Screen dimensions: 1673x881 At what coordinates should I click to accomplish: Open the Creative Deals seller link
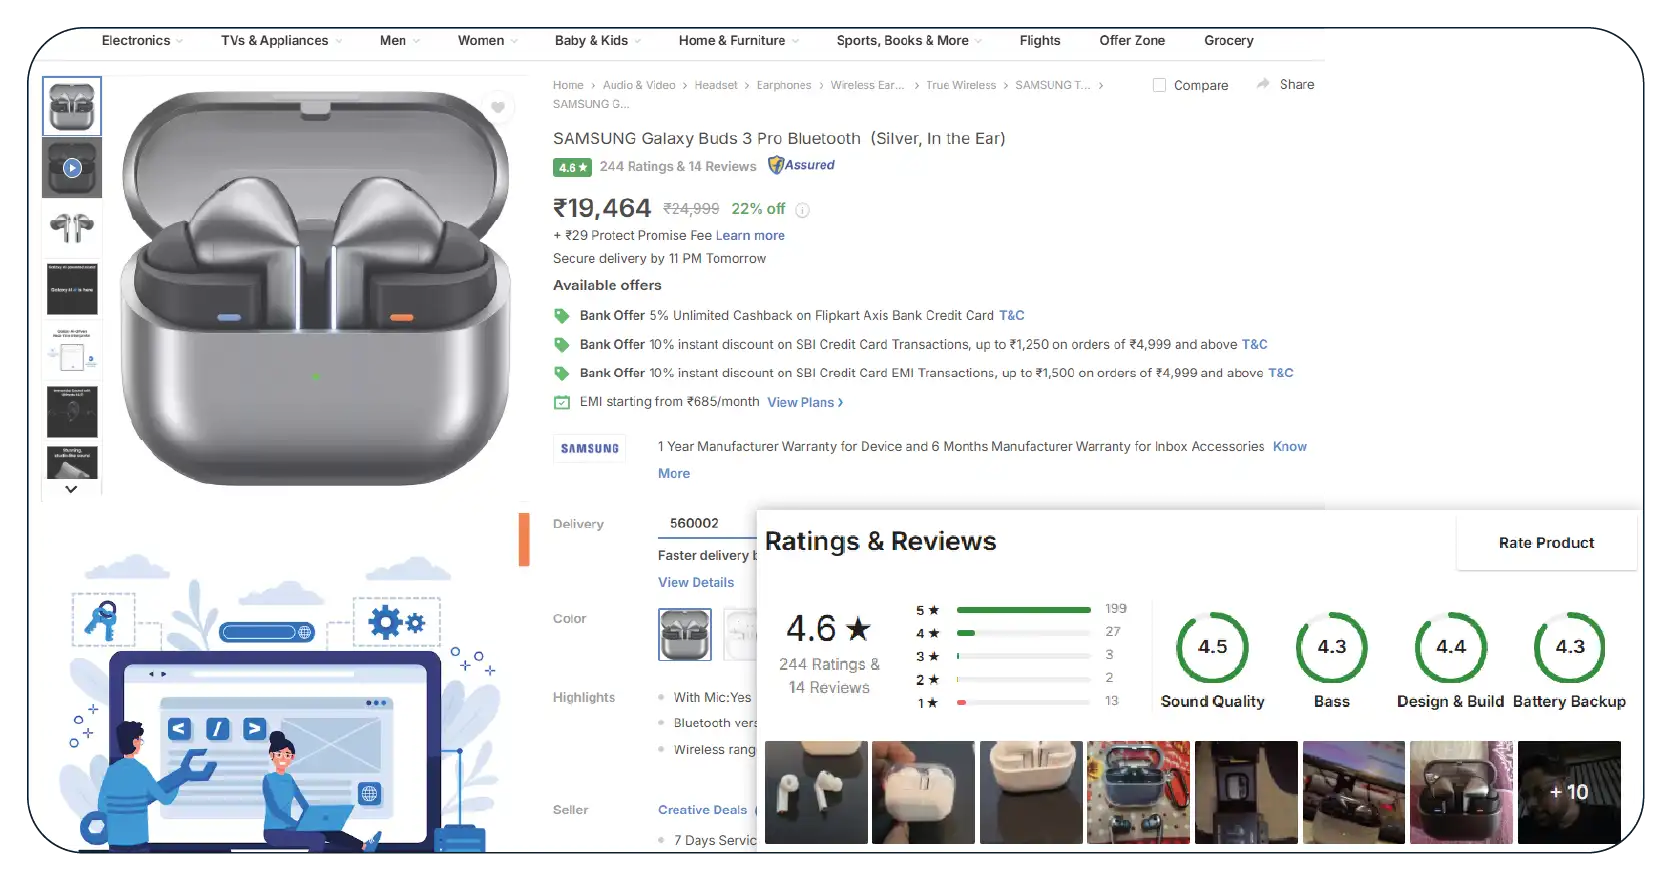coord(702,810)
